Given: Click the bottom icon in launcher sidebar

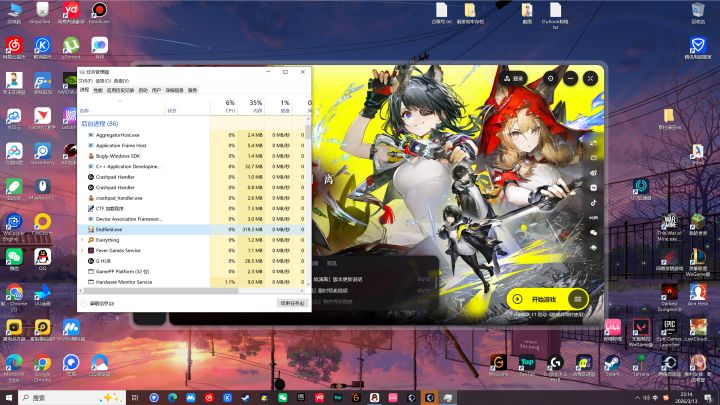Looking at the screenshot, I should [593, 248].
